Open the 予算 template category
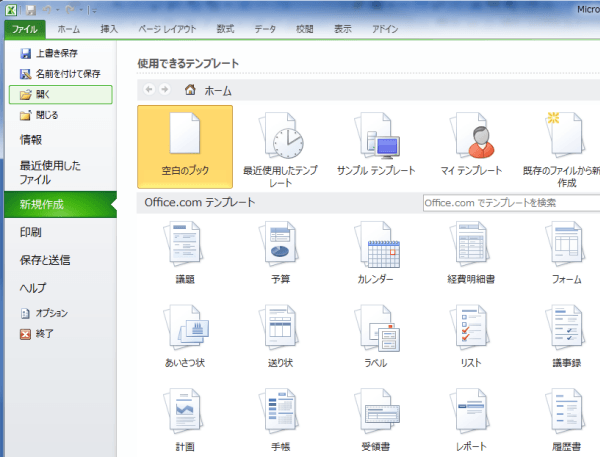This screenshot has width=600, height=457. coord(281,245)
